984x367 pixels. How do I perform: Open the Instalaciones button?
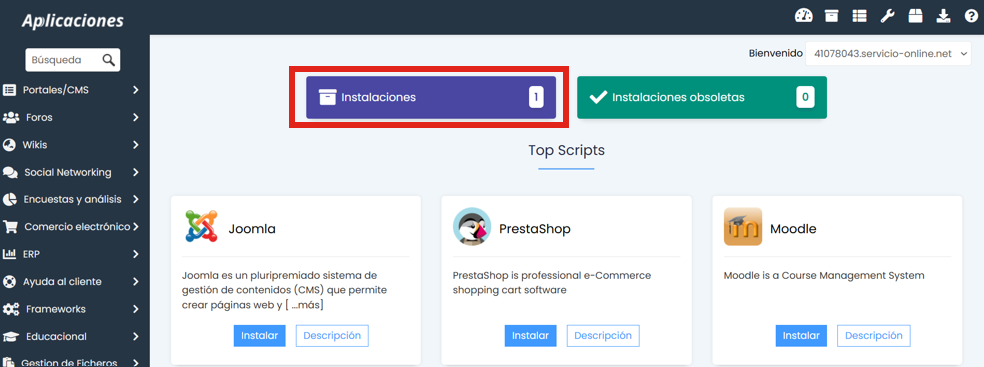point(431,97)
